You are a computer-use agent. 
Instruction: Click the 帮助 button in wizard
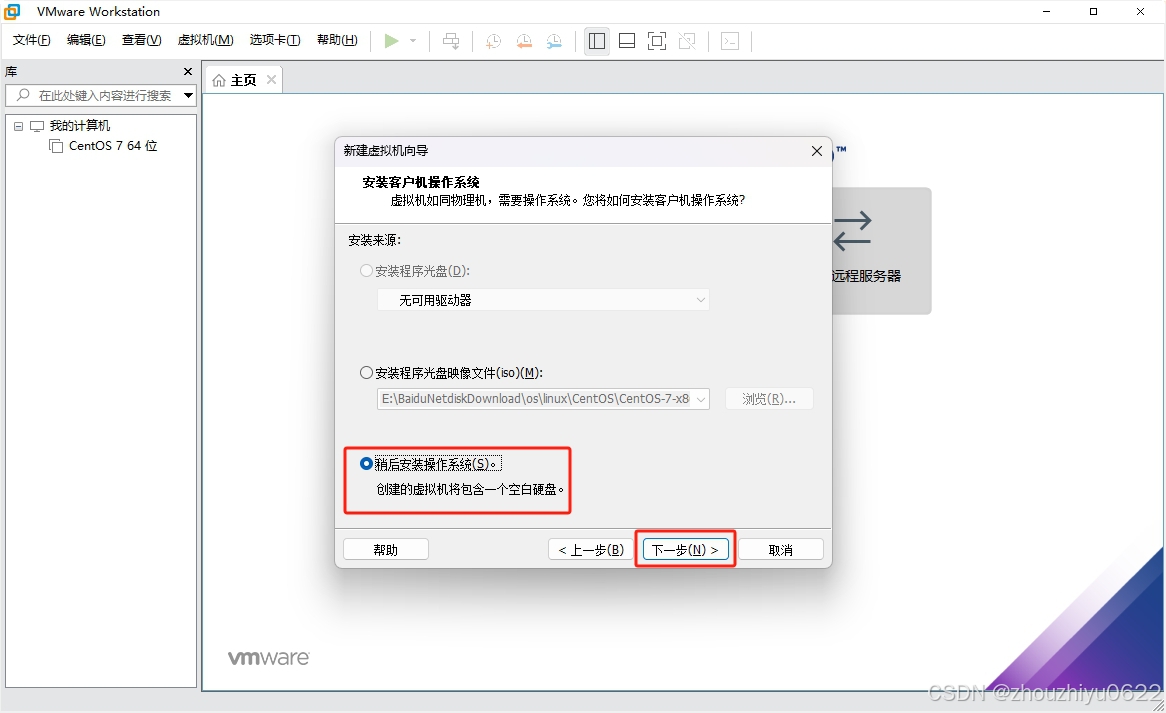pyautogui.click(x=385, y=549)
